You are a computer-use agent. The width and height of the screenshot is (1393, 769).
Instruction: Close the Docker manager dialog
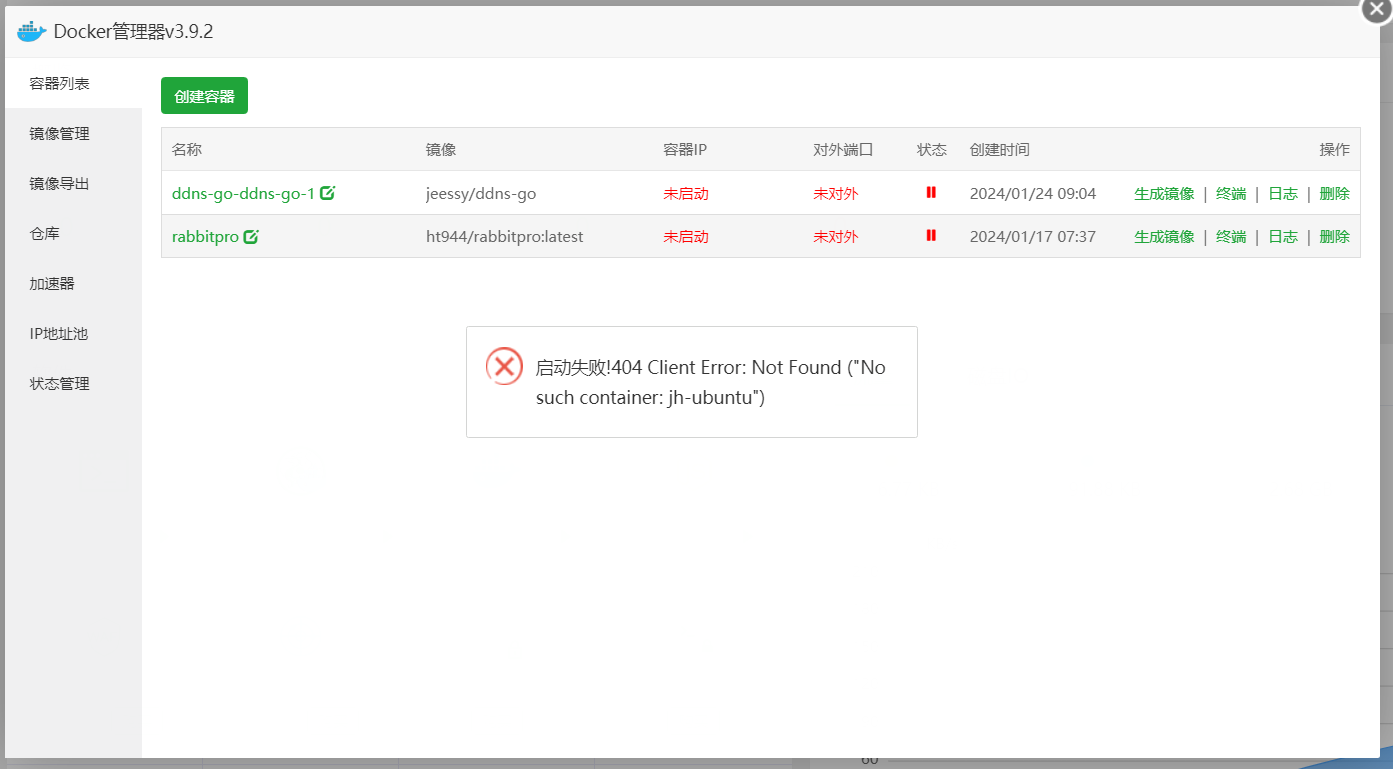(1379, 8)
